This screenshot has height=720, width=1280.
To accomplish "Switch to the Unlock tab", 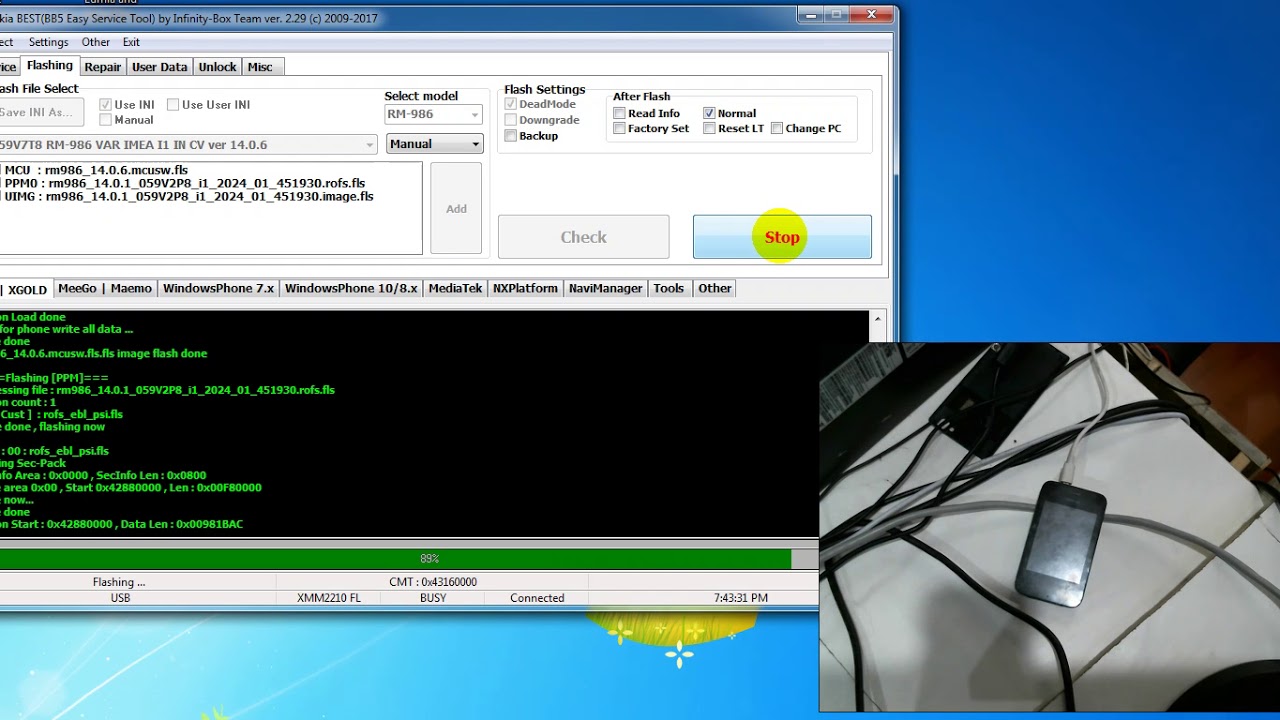I will [x=217, y=67].
